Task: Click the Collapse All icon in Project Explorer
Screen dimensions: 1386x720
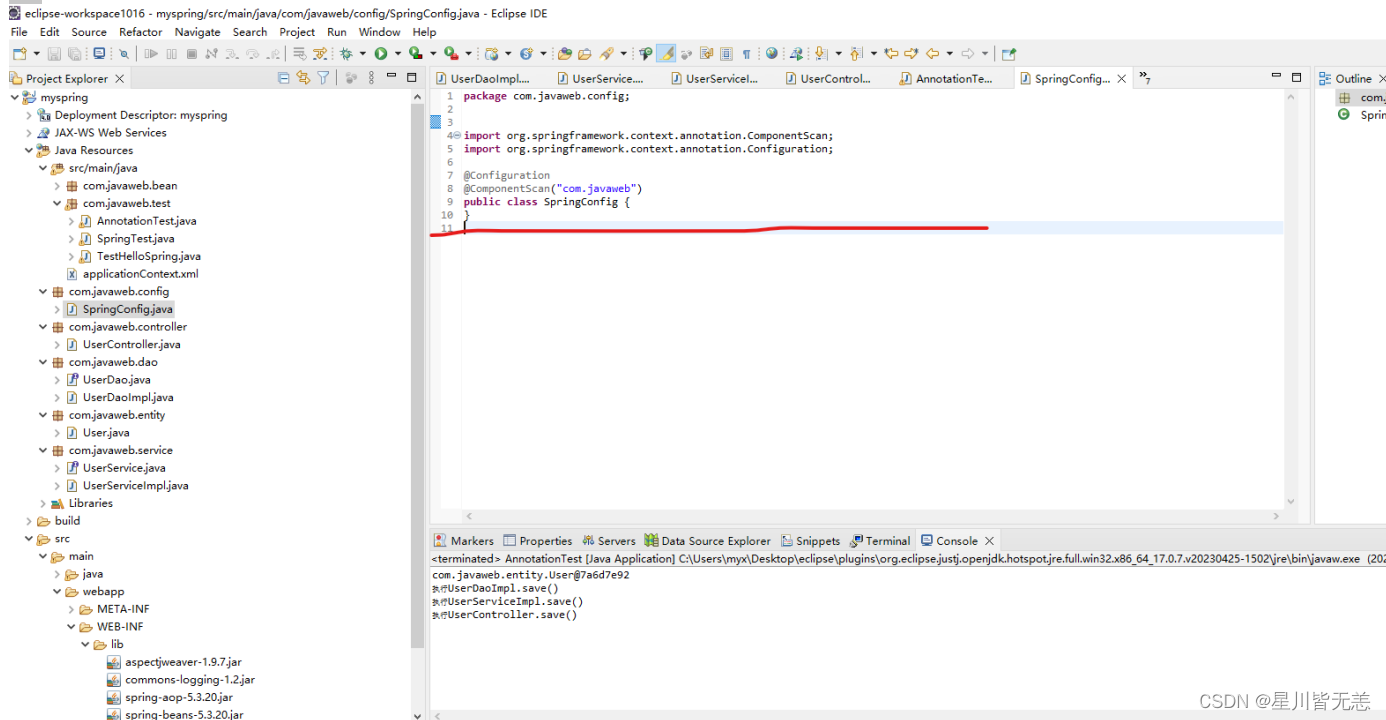Action: 284,78
